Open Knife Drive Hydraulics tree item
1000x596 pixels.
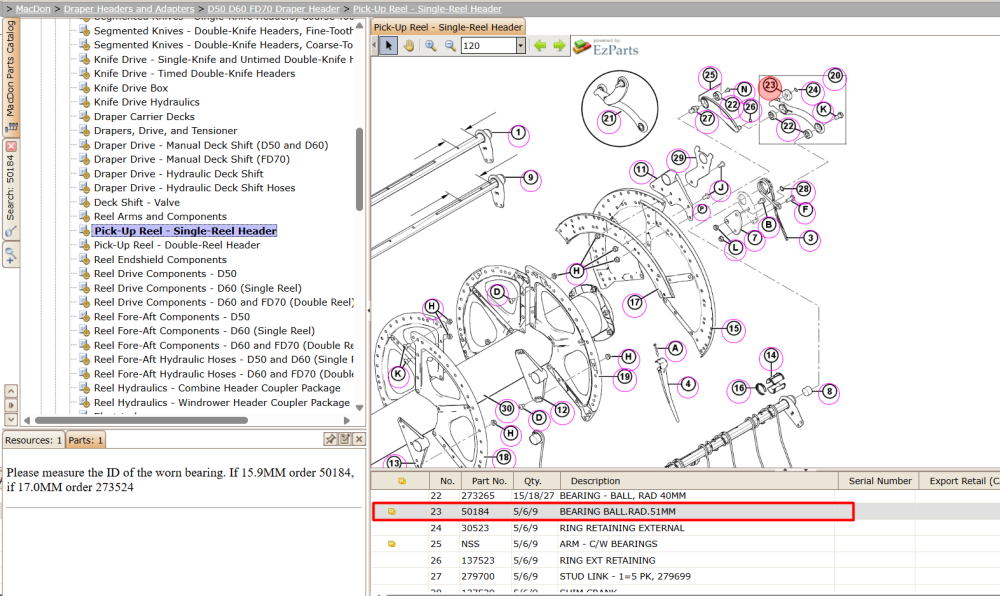tap(147, 102)
